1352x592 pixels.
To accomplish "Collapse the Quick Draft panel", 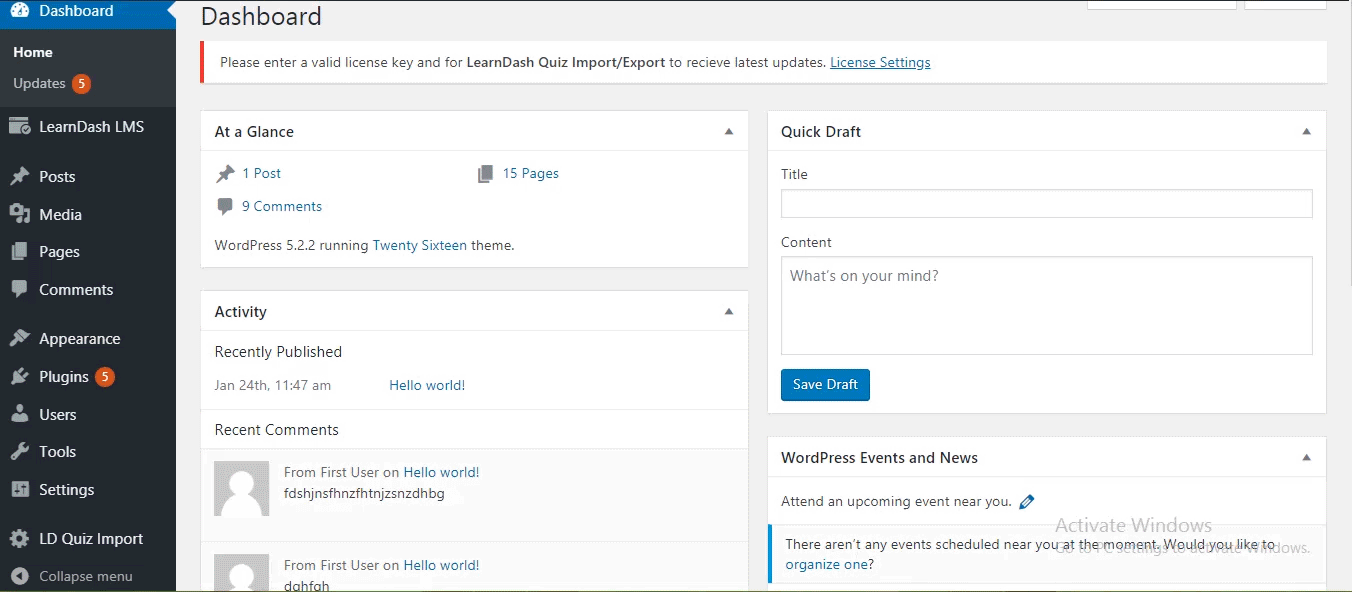I will click(x=1306, y=132).
